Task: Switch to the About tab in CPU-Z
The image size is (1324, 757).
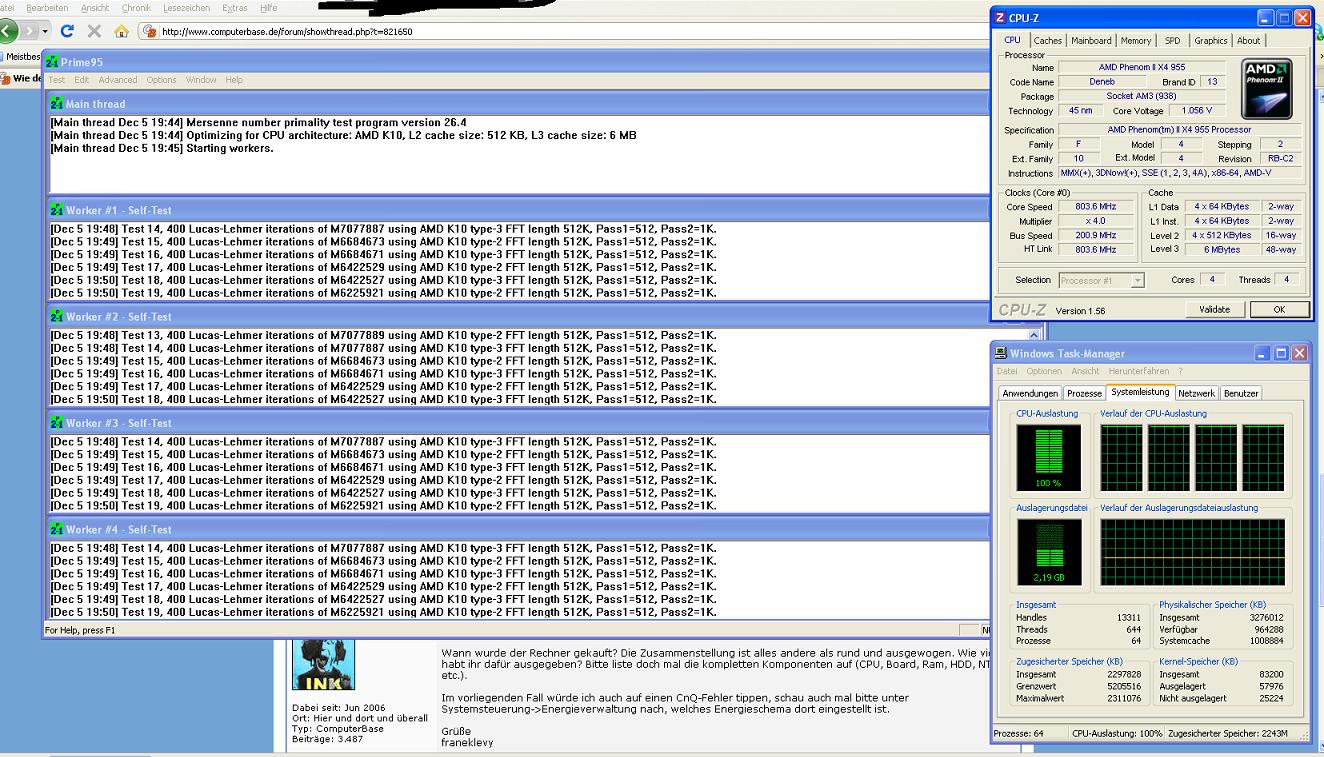Action: point(1249,41)
